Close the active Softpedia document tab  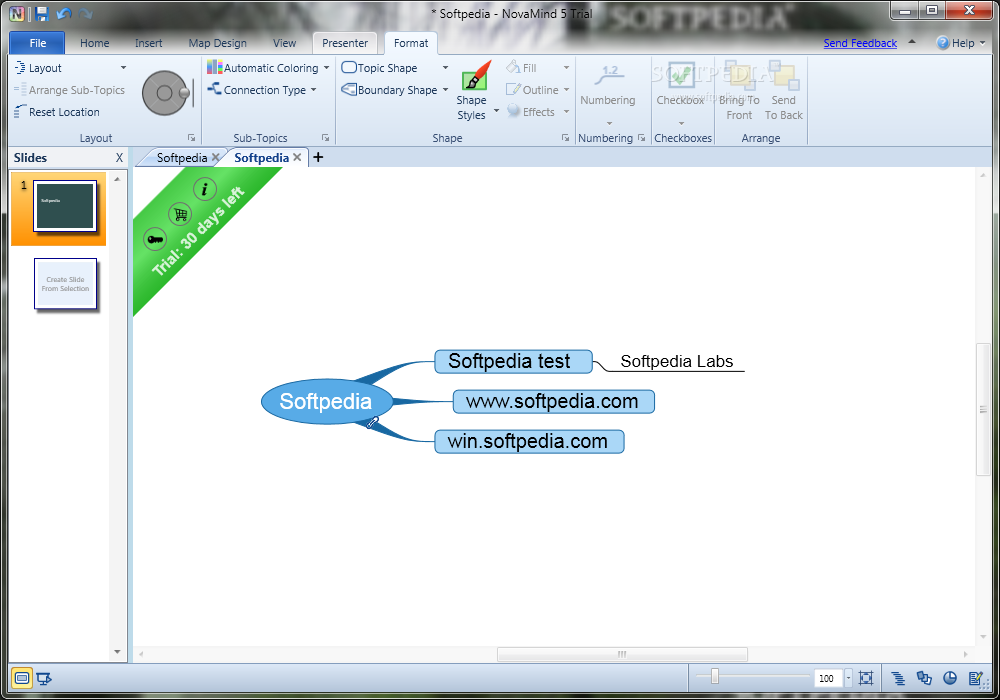(297, 157)
